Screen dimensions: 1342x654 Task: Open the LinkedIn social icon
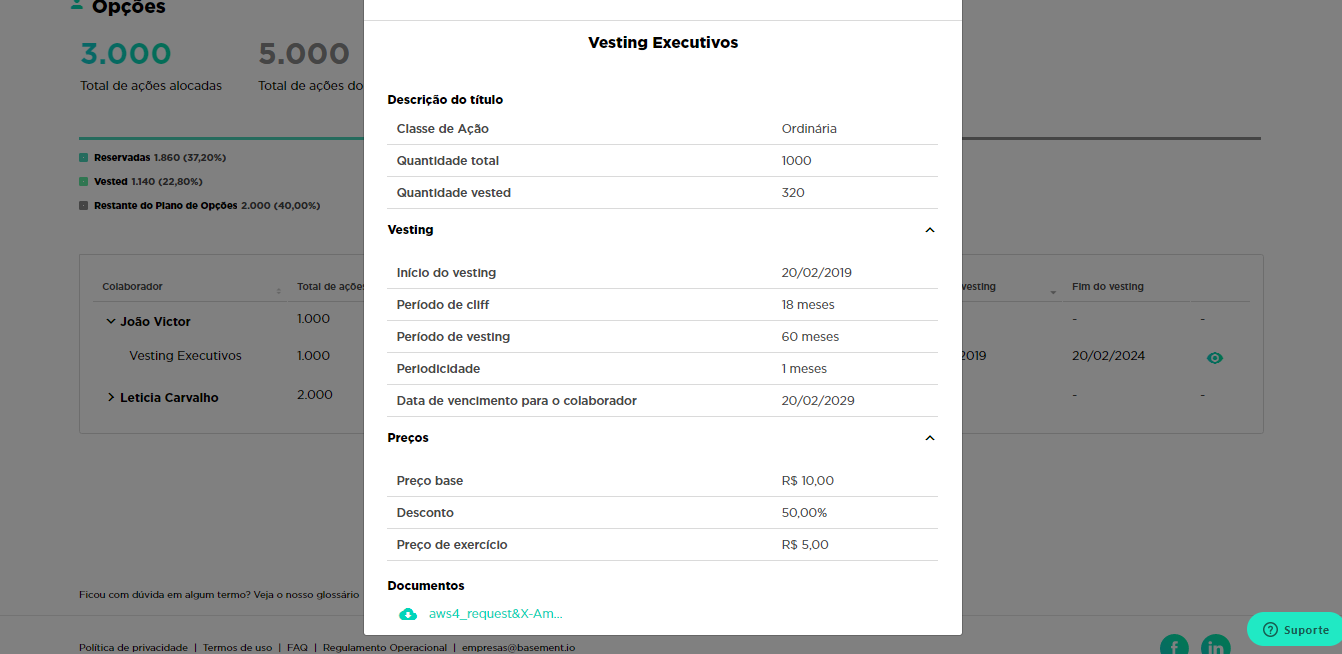pyautogui.click(x=1216, y=647)
